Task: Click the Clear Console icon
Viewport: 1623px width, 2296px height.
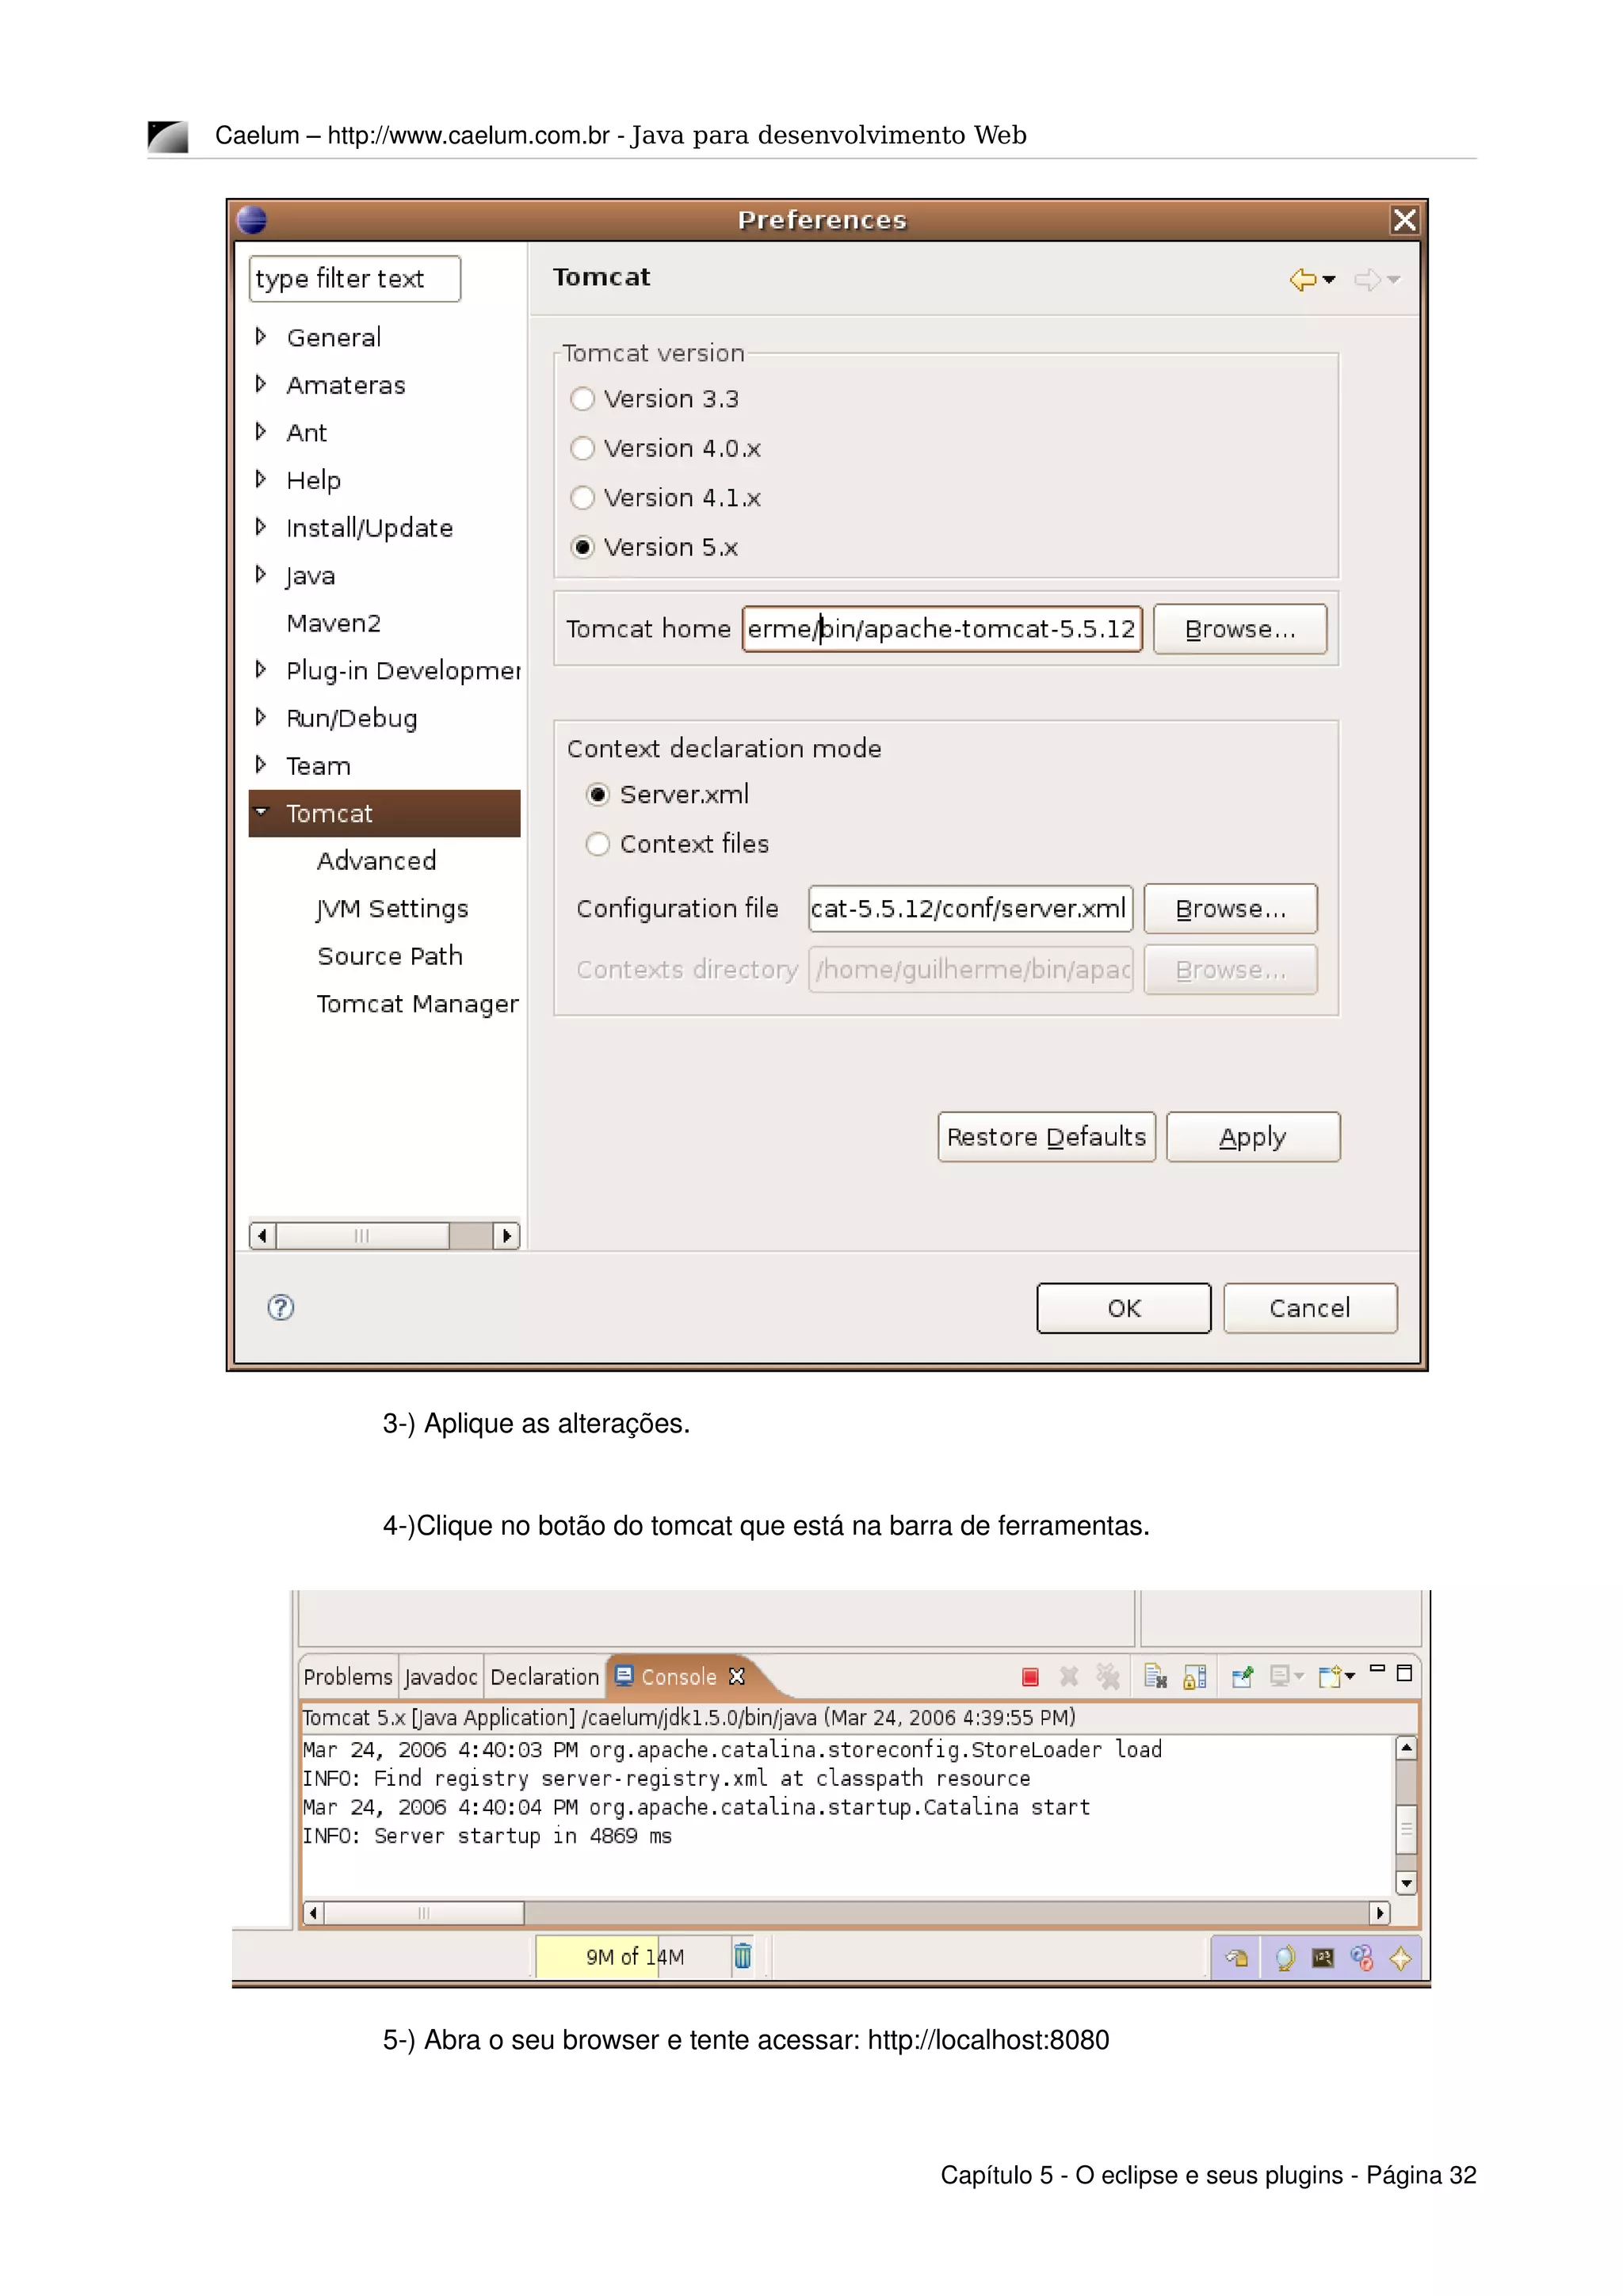Action: click(x=1155, y=1677)
